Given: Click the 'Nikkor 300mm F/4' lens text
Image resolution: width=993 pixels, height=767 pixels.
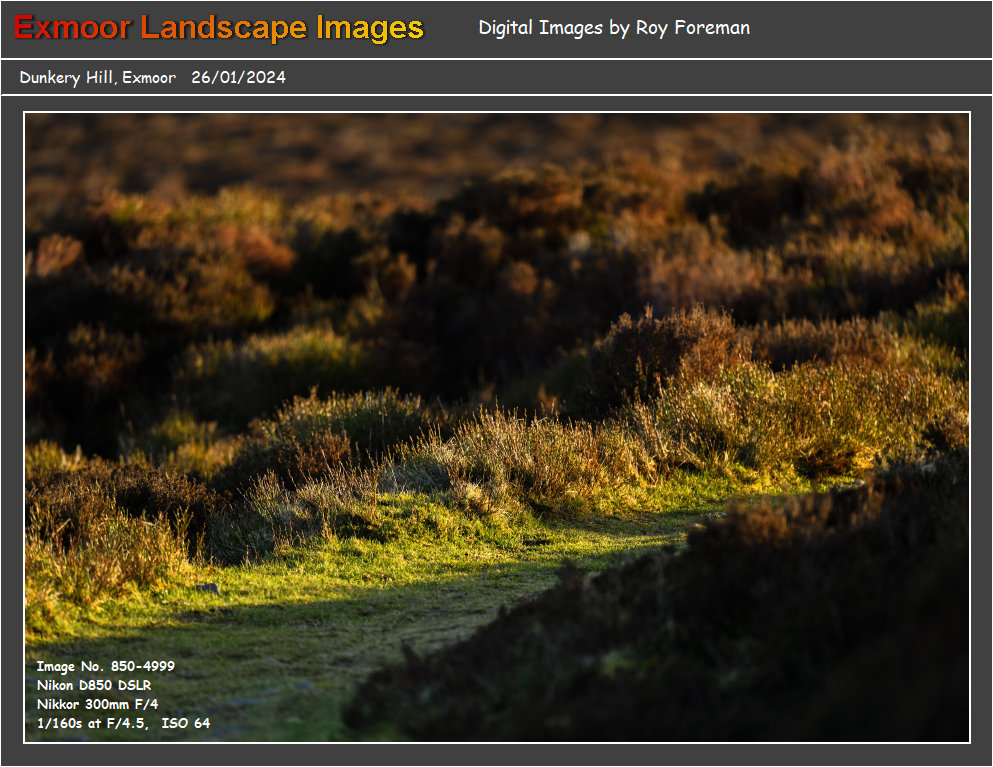Looking at the screenshot, I should [x=98, y=704].
